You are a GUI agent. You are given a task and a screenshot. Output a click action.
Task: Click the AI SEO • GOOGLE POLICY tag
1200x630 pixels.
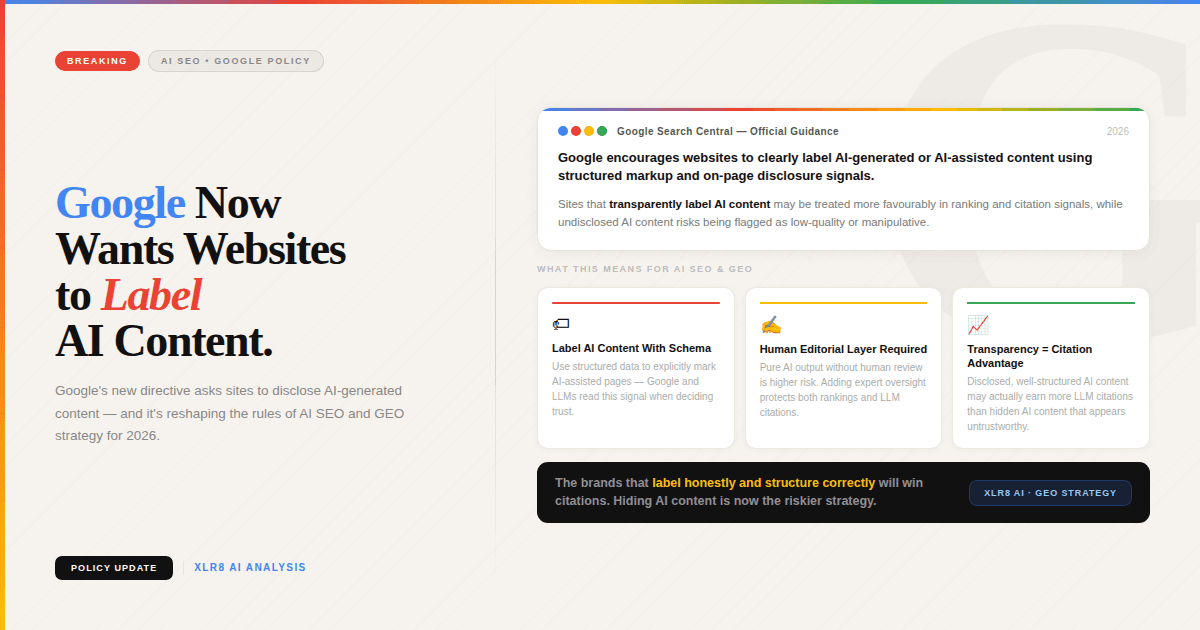236,61
